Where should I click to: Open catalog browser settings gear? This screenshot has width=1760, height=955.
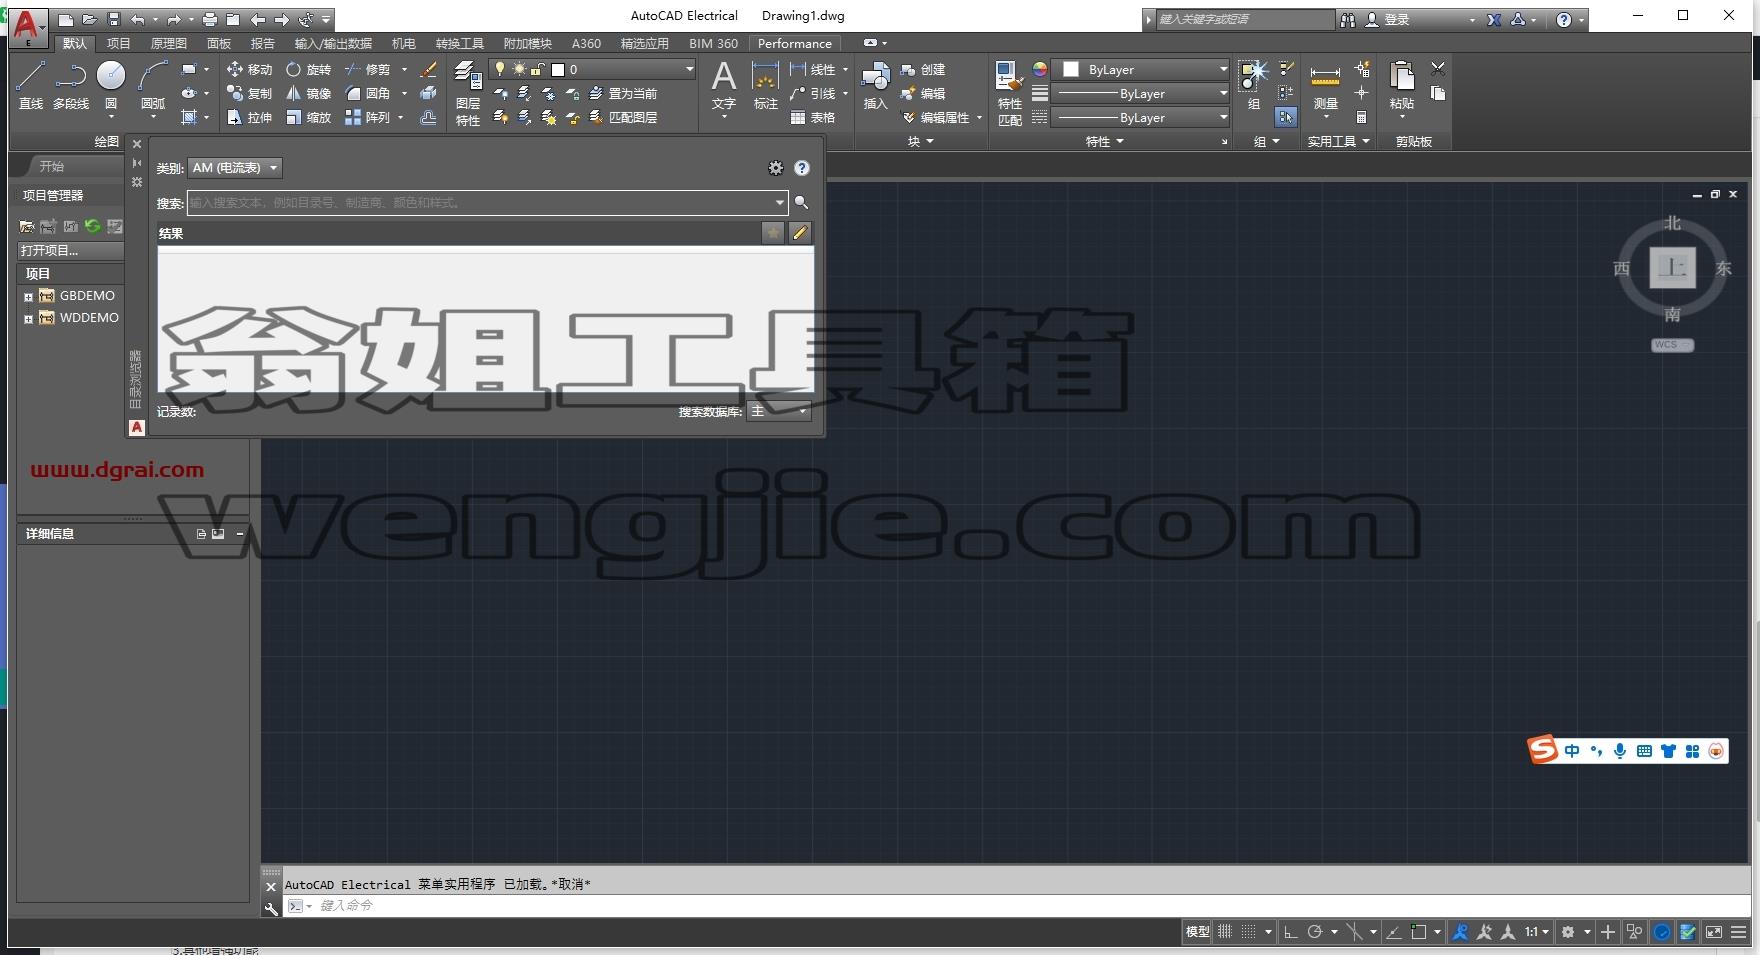click(x=775, y=168)
